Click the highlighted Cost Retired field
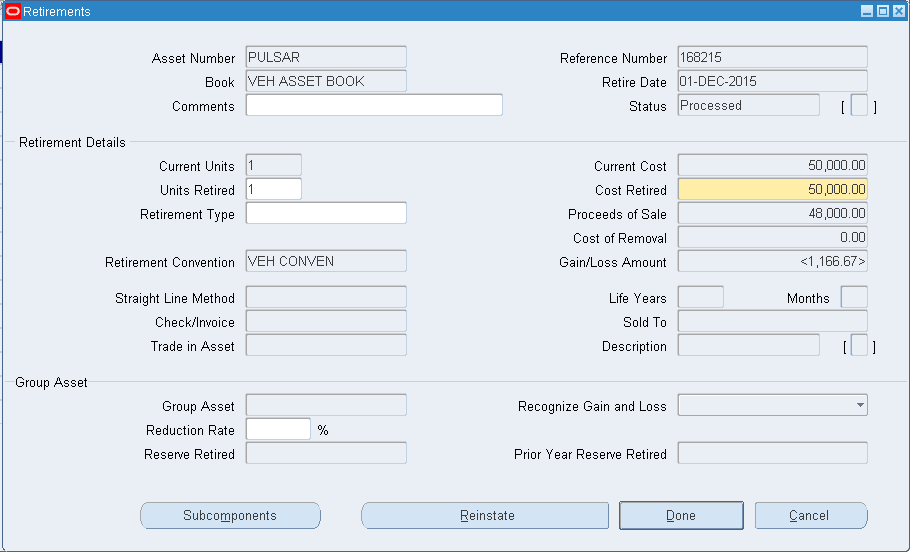 coord(772,189)
